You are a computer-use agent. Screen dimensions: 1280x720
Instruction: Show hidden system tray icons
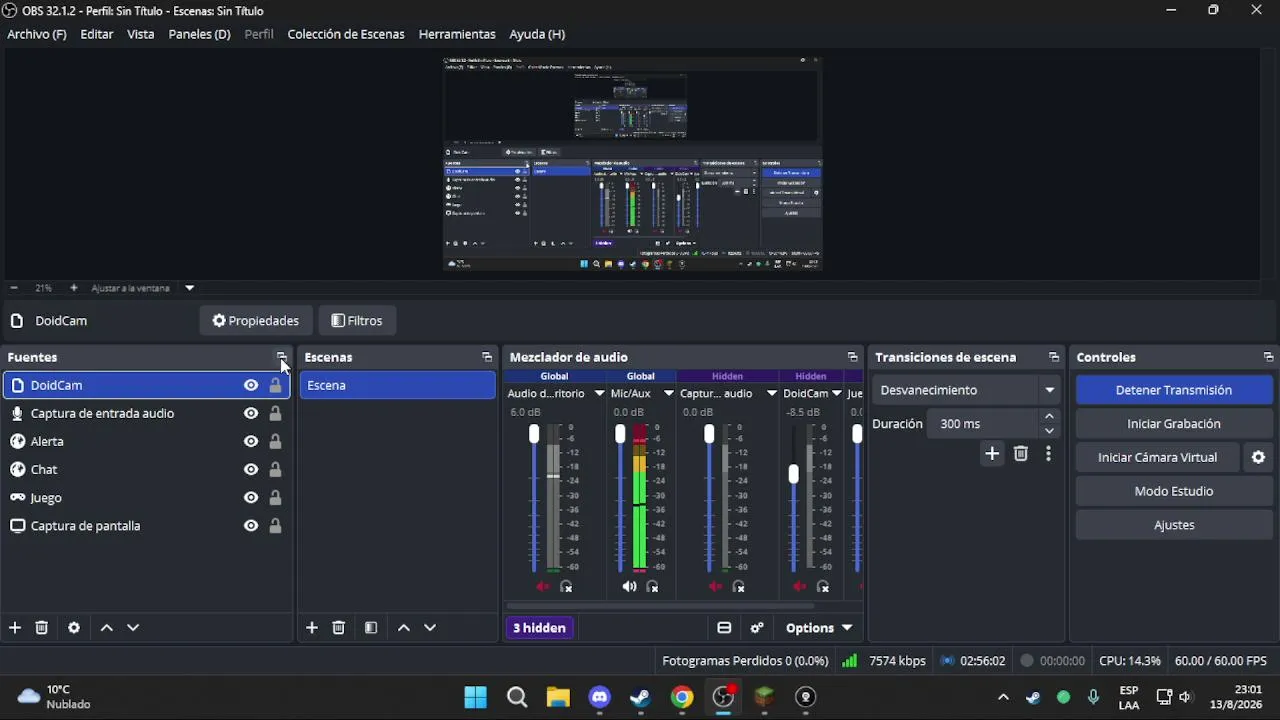[1004, 697]
